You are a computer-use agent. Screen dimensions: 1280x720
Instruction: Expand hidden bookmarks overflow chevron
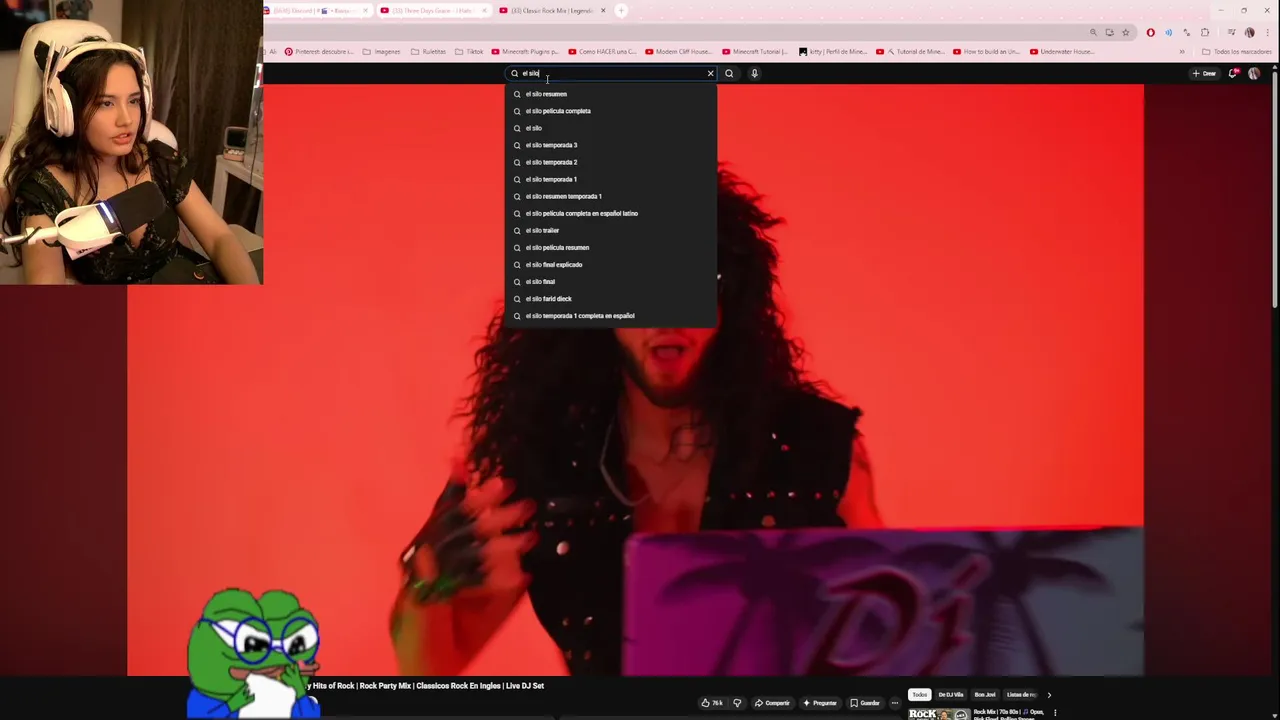[1182, 52]
